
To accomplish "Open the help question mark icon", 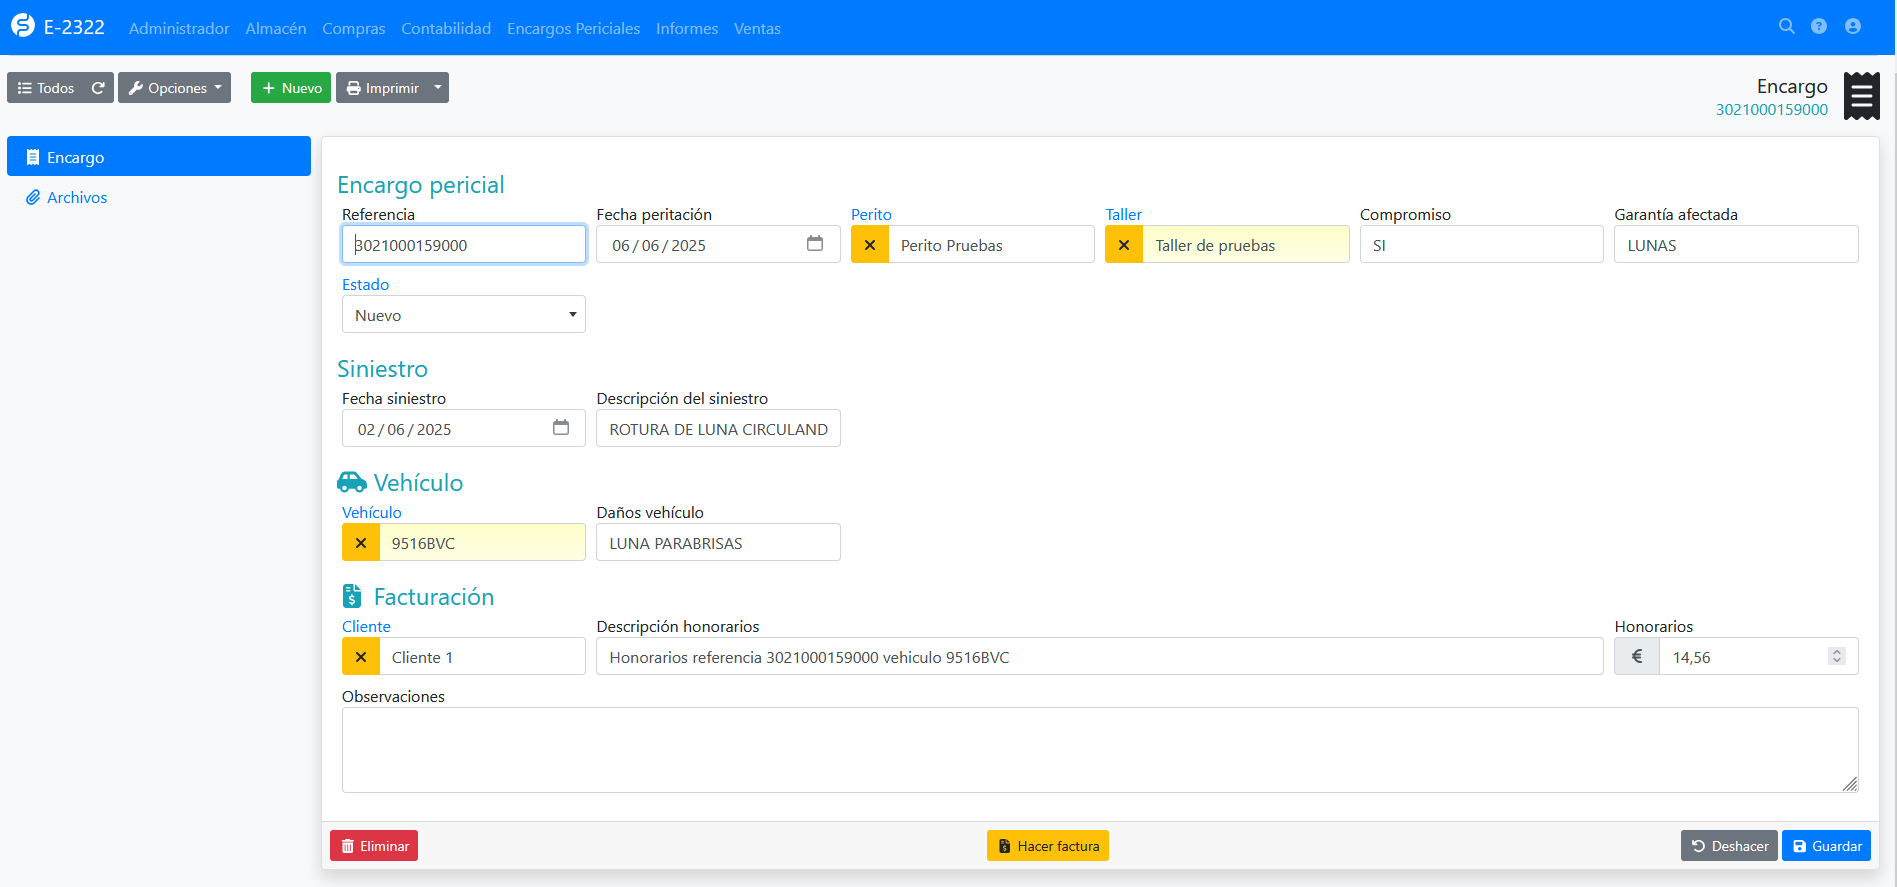I will (x=1819, y=27).
